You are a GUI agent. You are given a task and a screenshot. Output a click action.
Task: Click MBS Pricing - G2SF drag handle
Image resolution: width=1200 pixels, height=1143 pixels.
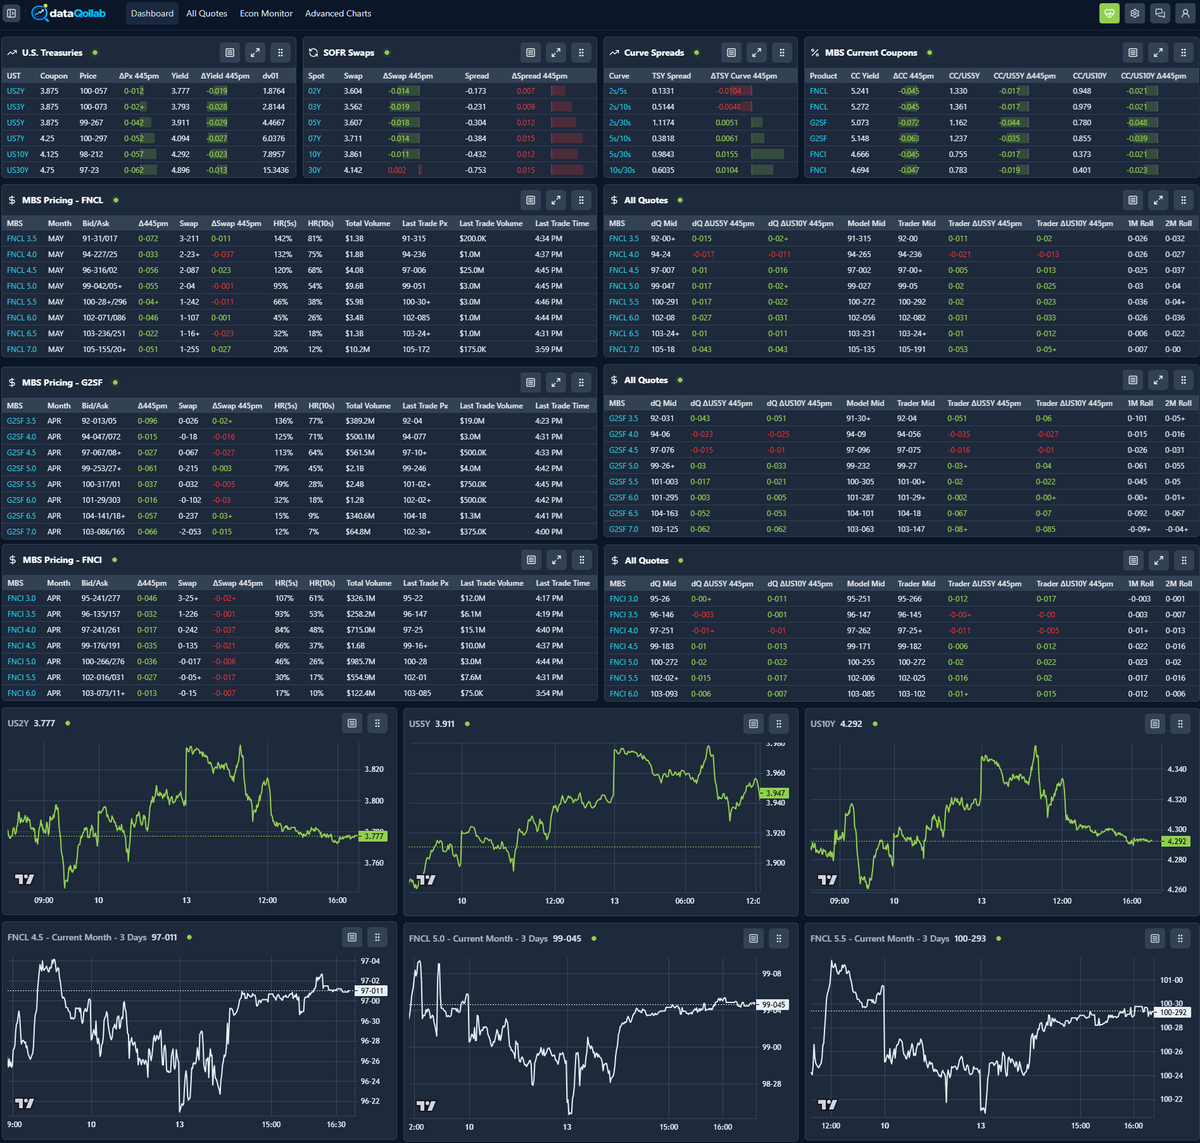582,382
